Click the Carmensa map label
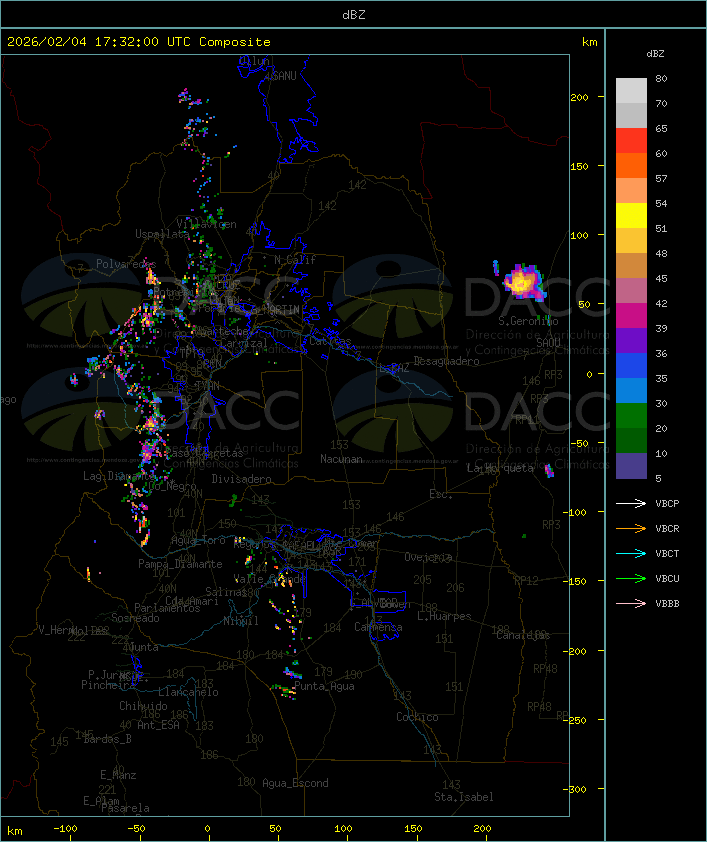707x842 pixels. tap(378, 627)
